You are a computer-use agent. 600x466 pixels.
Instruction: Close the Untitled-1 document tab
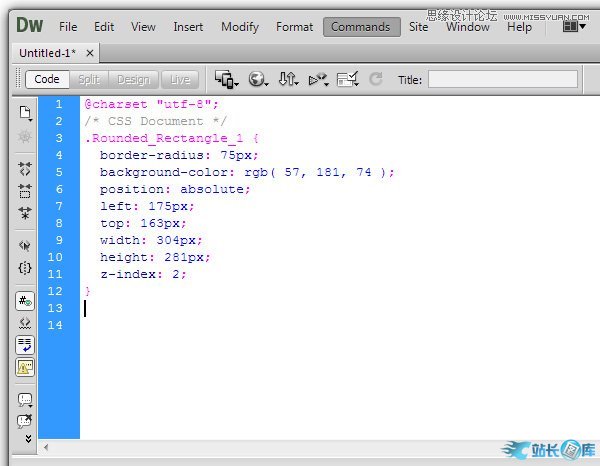90,52
